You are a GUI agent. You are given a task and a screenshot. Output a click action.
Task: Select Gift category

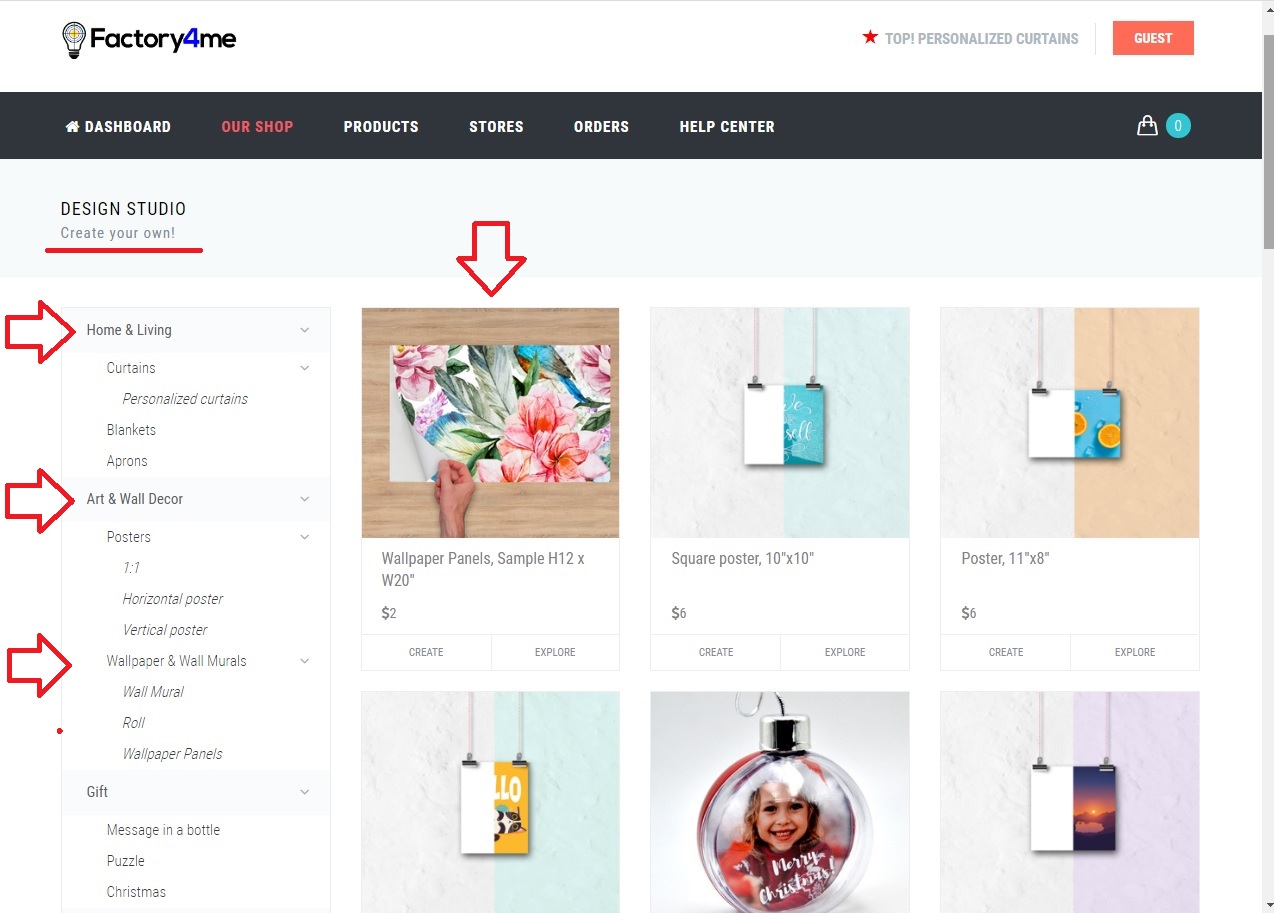97,792
